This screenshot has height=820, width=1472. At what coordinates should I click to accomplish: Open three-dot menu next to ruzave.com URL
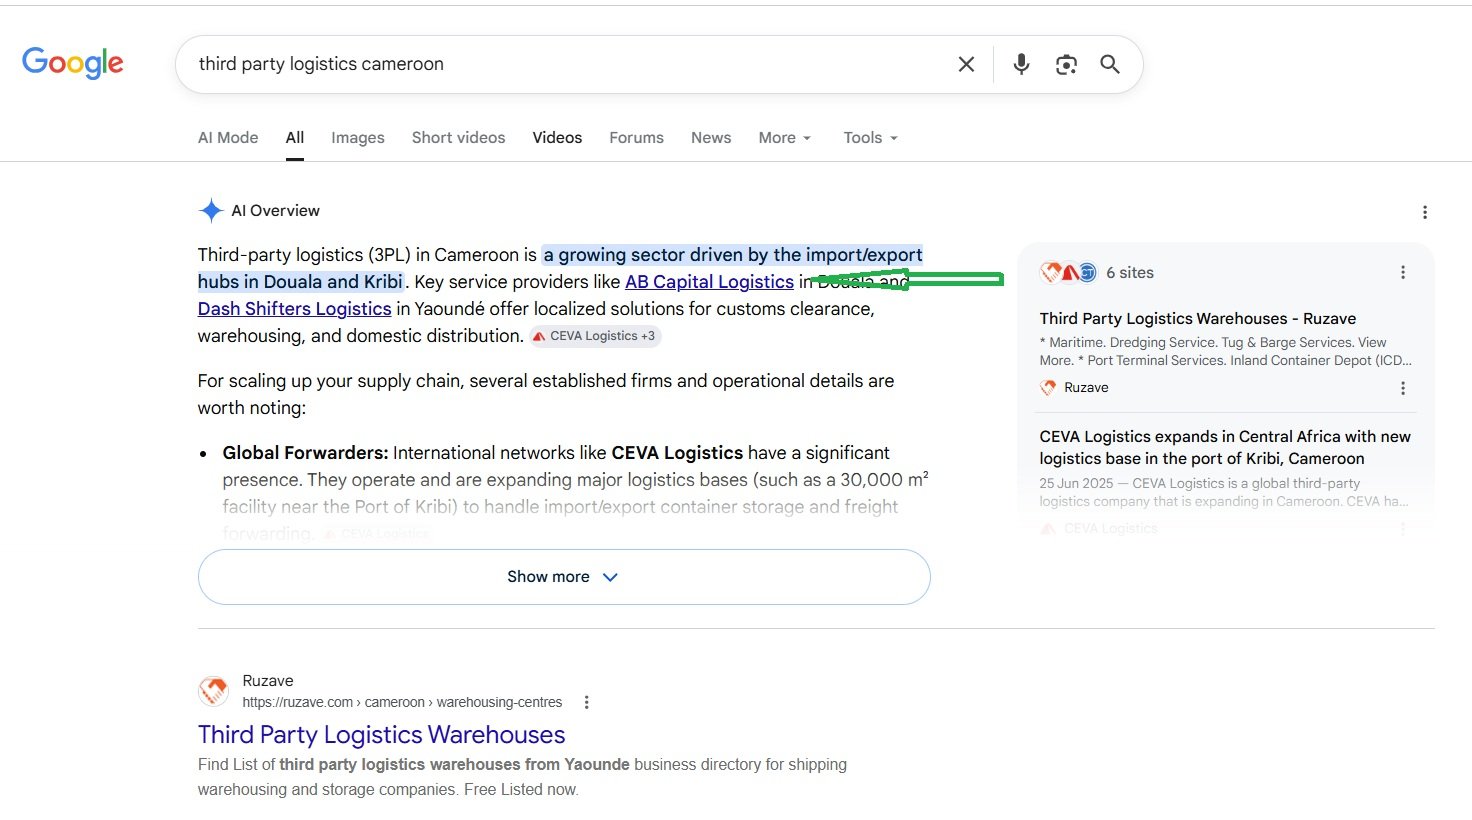(587, 703)
